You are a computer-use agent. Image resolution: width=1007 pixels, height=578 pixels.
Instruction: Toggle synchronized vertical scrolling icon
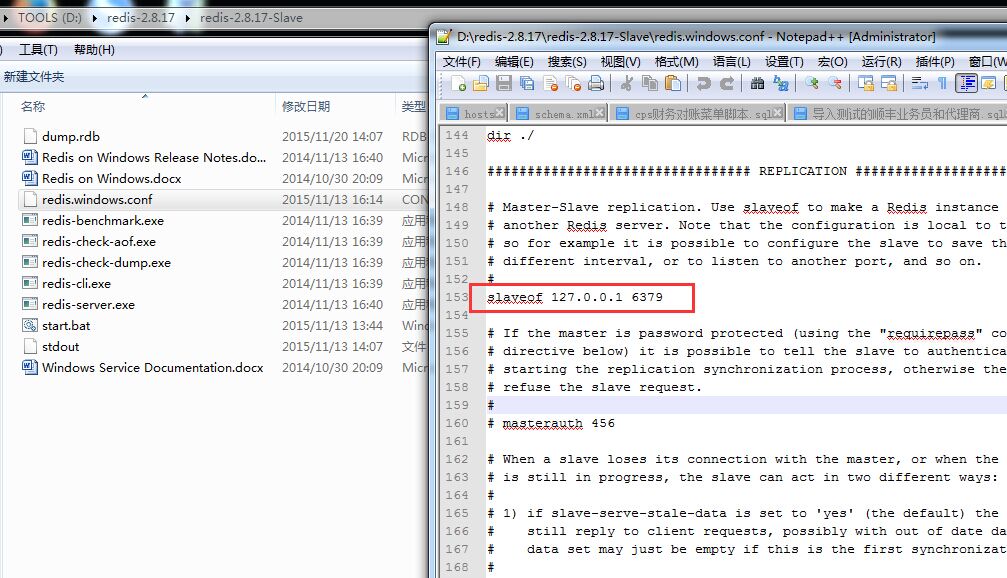(866, 83)
